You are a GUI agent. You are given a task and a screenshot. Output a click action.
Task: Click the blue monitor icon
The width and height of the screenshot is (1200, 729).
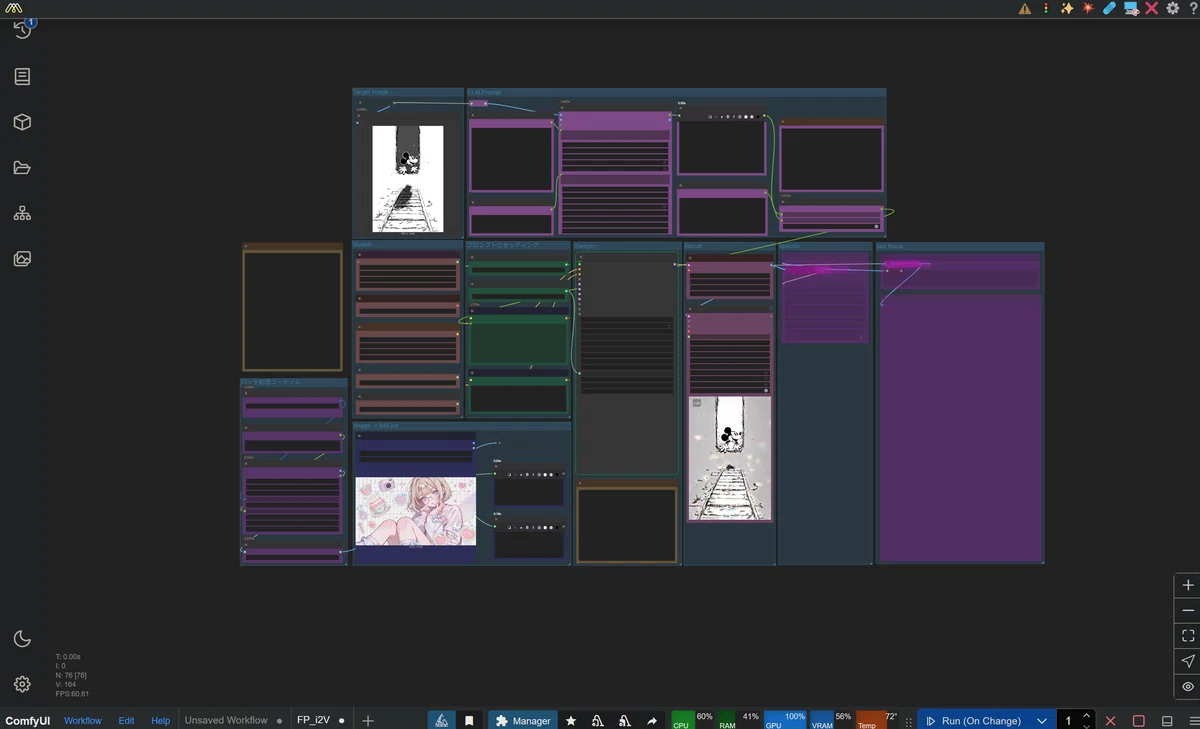point(1131,8)
